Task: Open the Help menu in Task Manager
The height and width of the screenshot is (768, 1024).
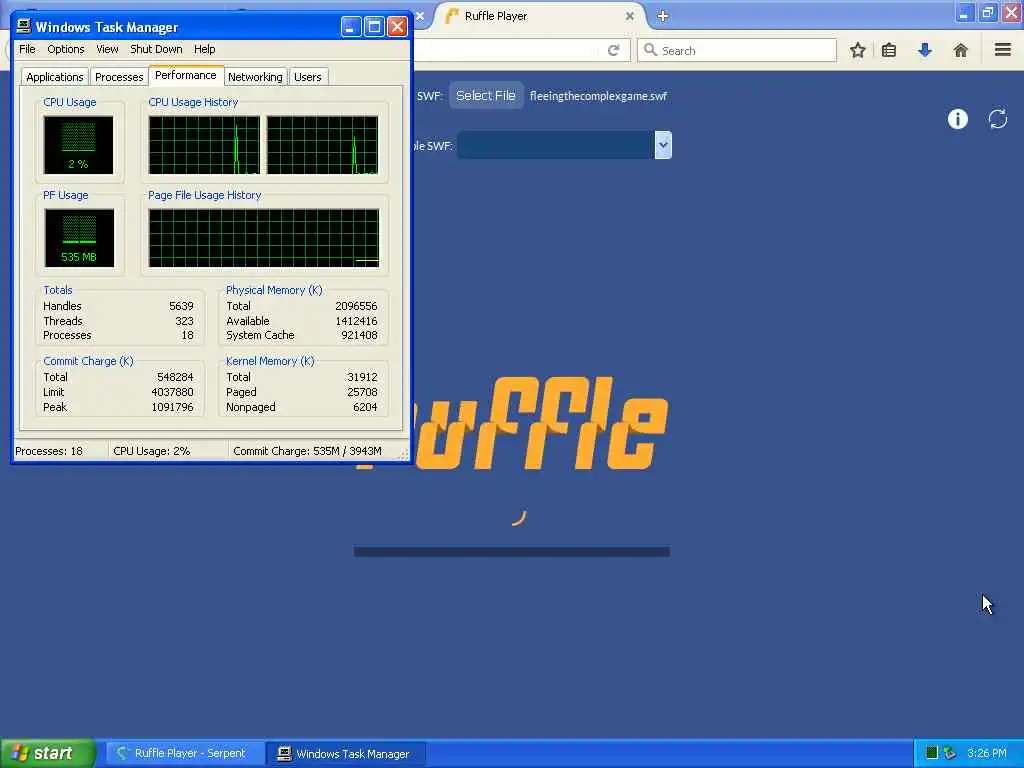Action: (204, 49)
